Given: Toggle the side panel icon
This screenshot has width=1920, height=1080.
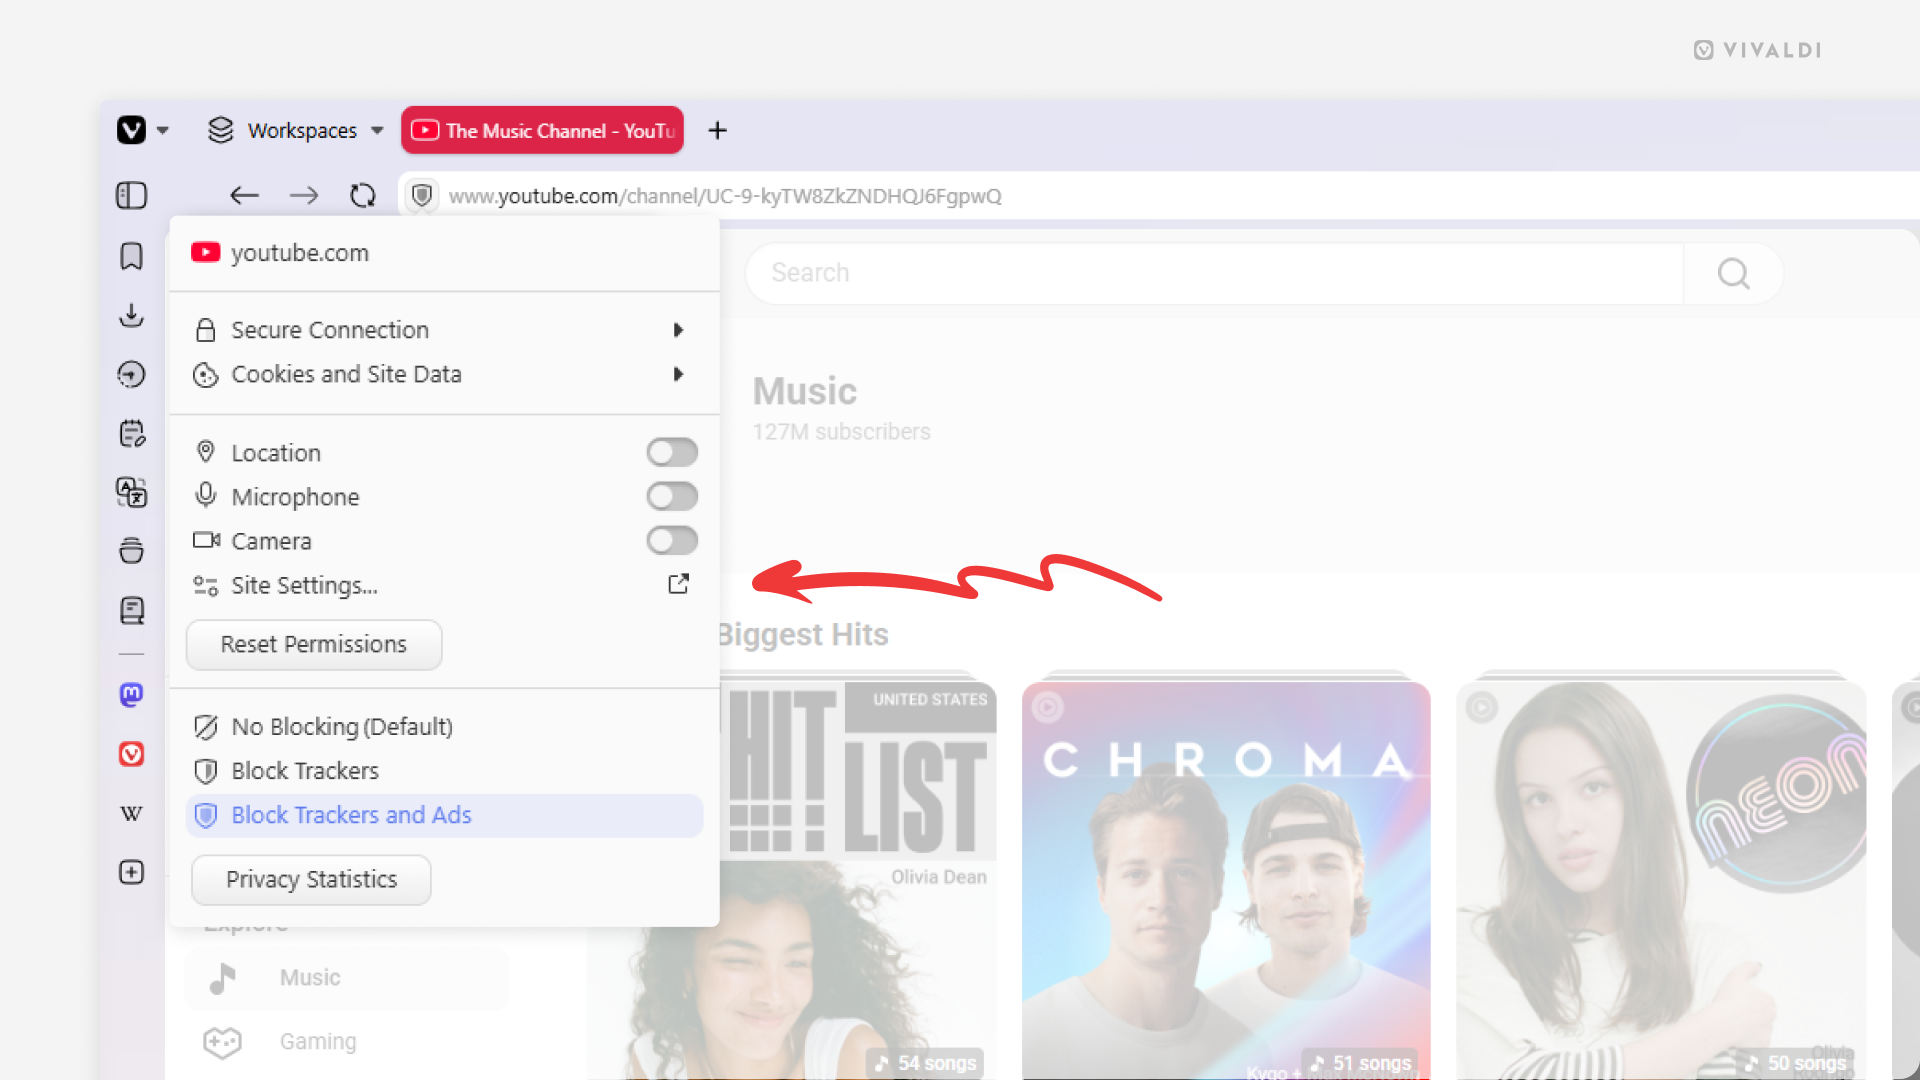Looking at the screenshot, I should [132, 195].
